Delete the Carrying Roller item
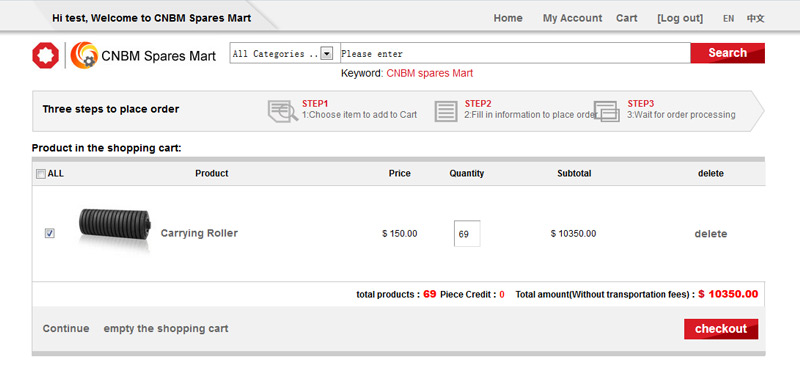800x383 pixels. [711, 234]
